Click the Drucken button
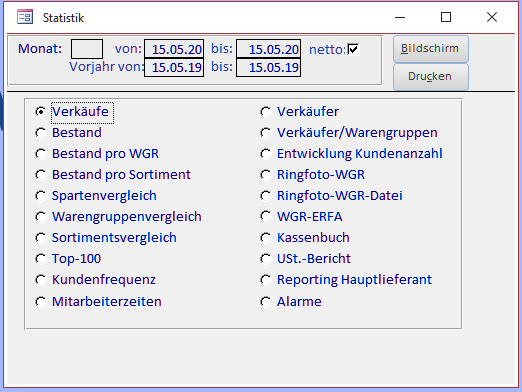Image resolution: width=522 pixels, height=392 pixels. click(x=431, y=77)
